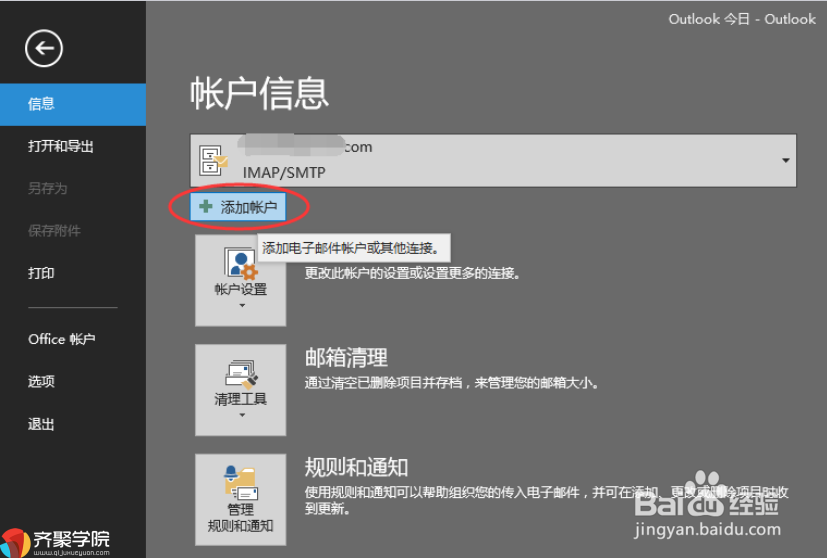This screenshot has width=827, height=558.
Task: Click the 添加帐户 button
Action: click(x=238, y=207)
